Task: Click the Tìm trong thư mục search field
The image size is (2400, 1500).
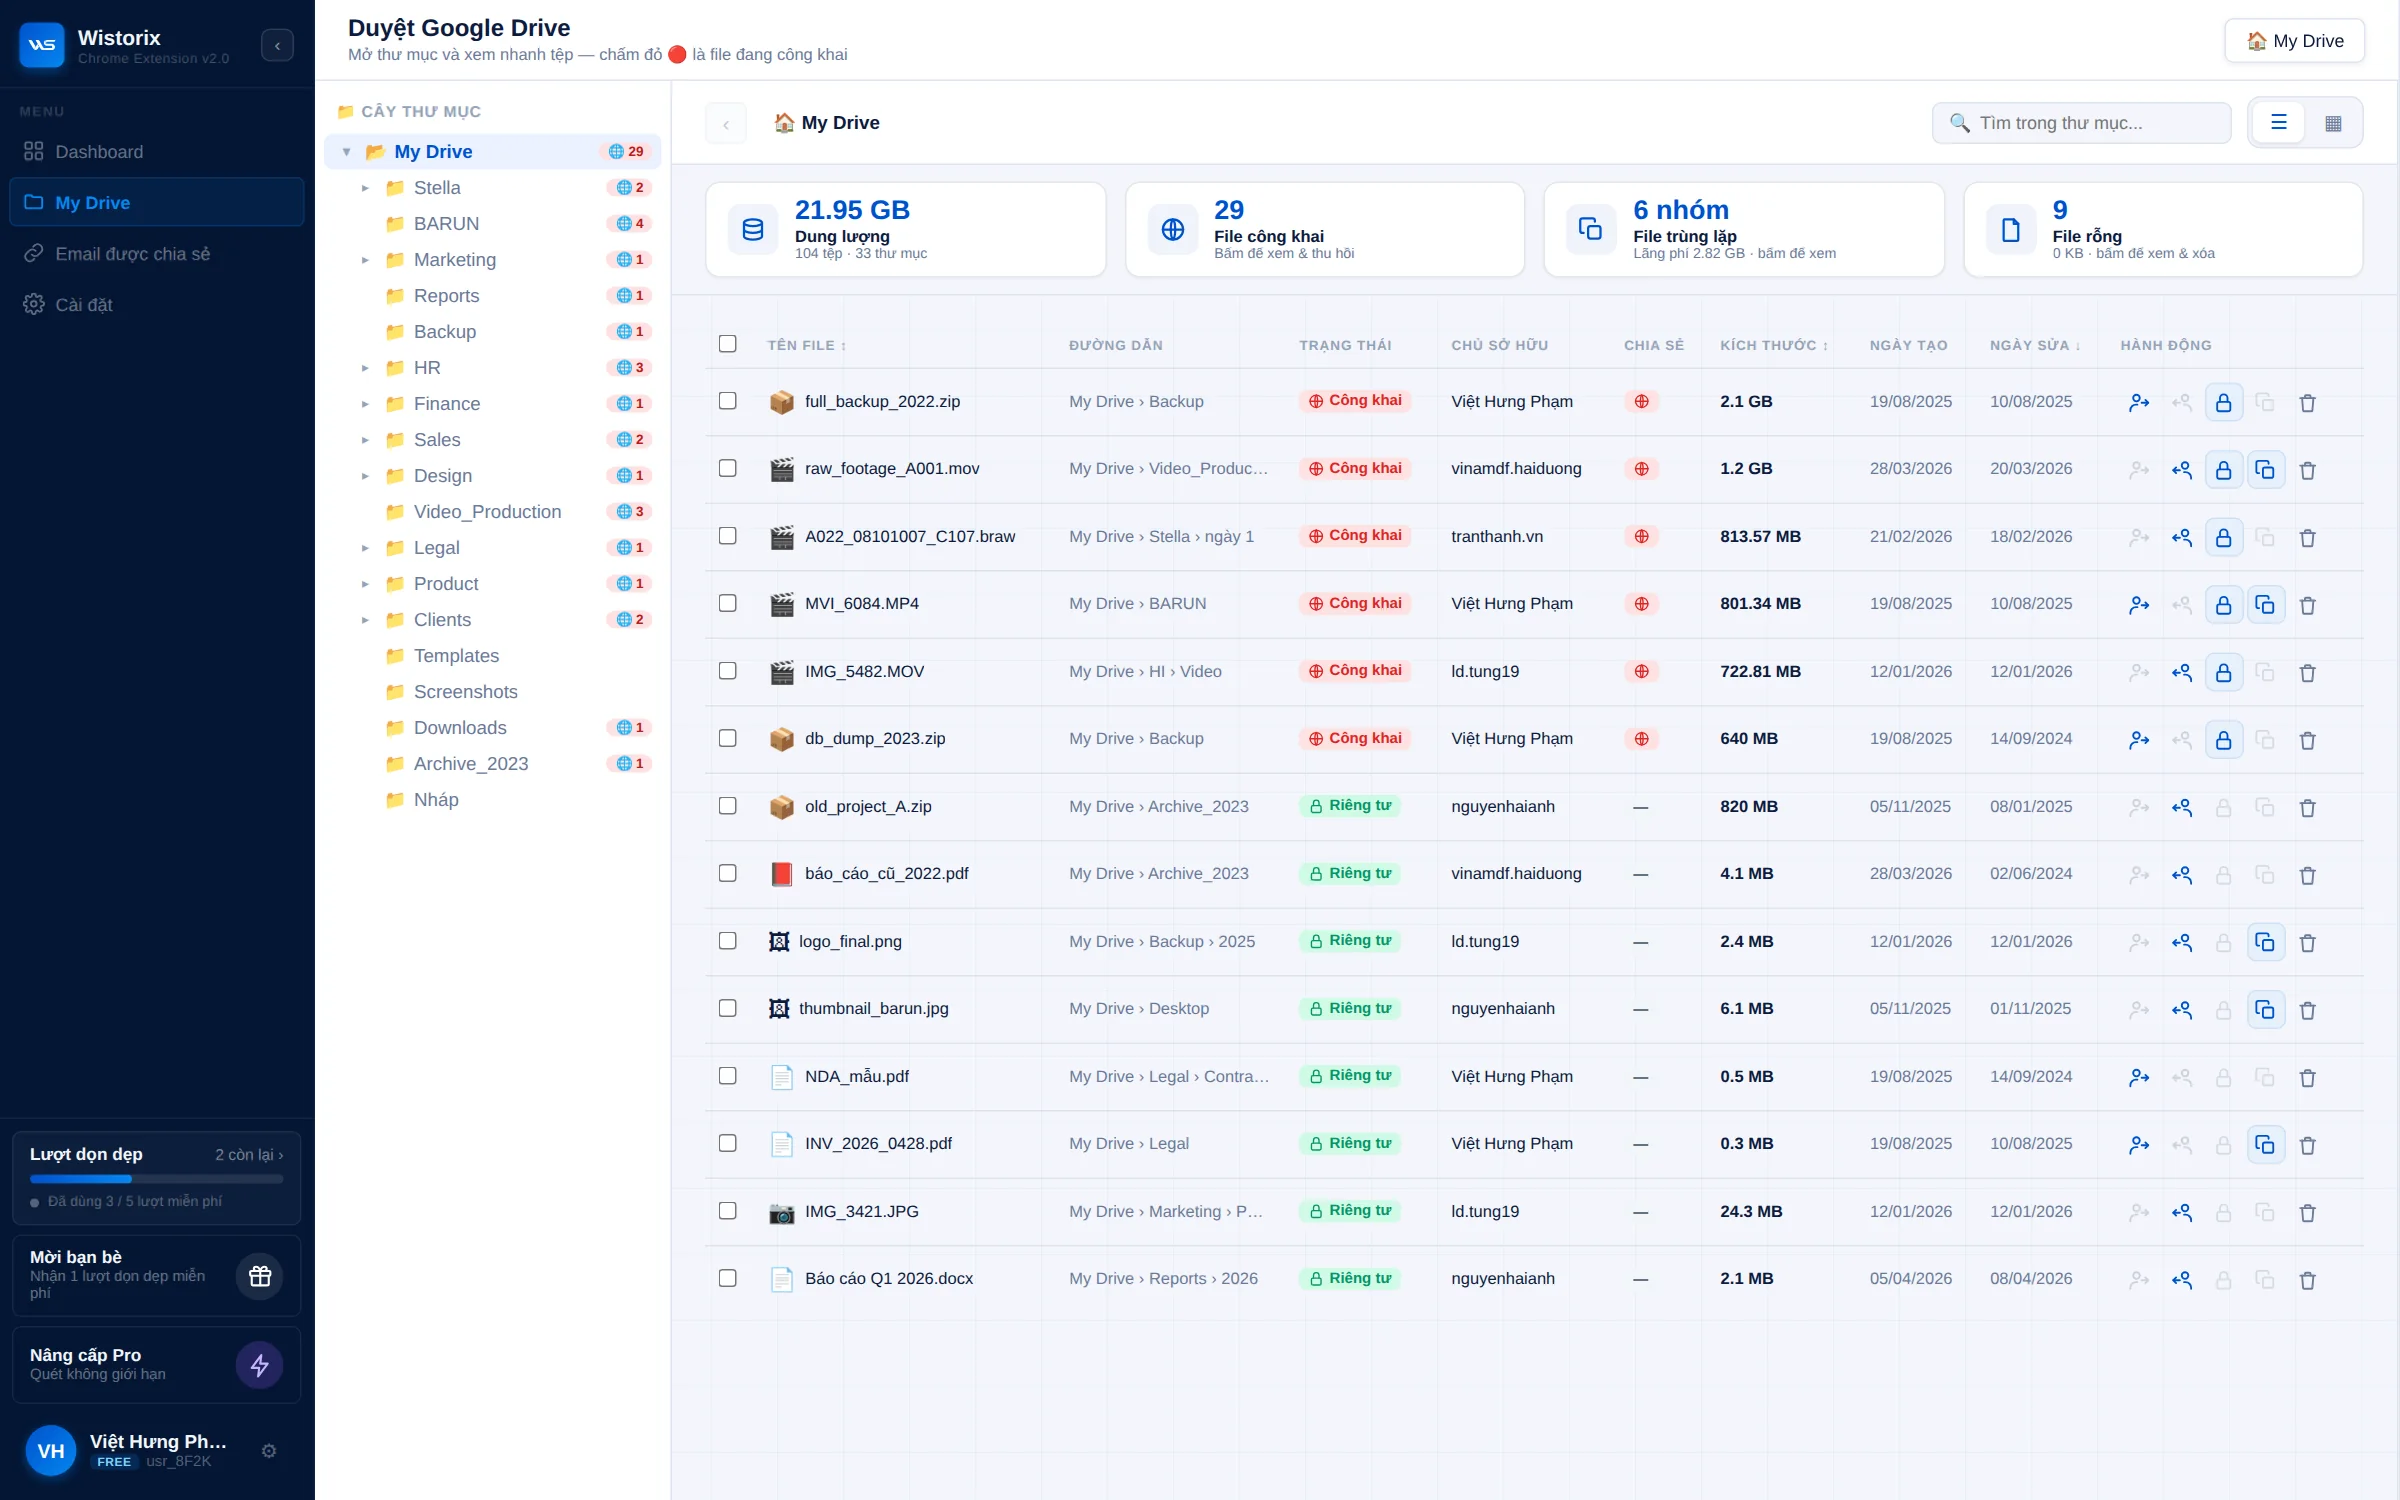Action: pyautogui.click(x=2081, y=122)
